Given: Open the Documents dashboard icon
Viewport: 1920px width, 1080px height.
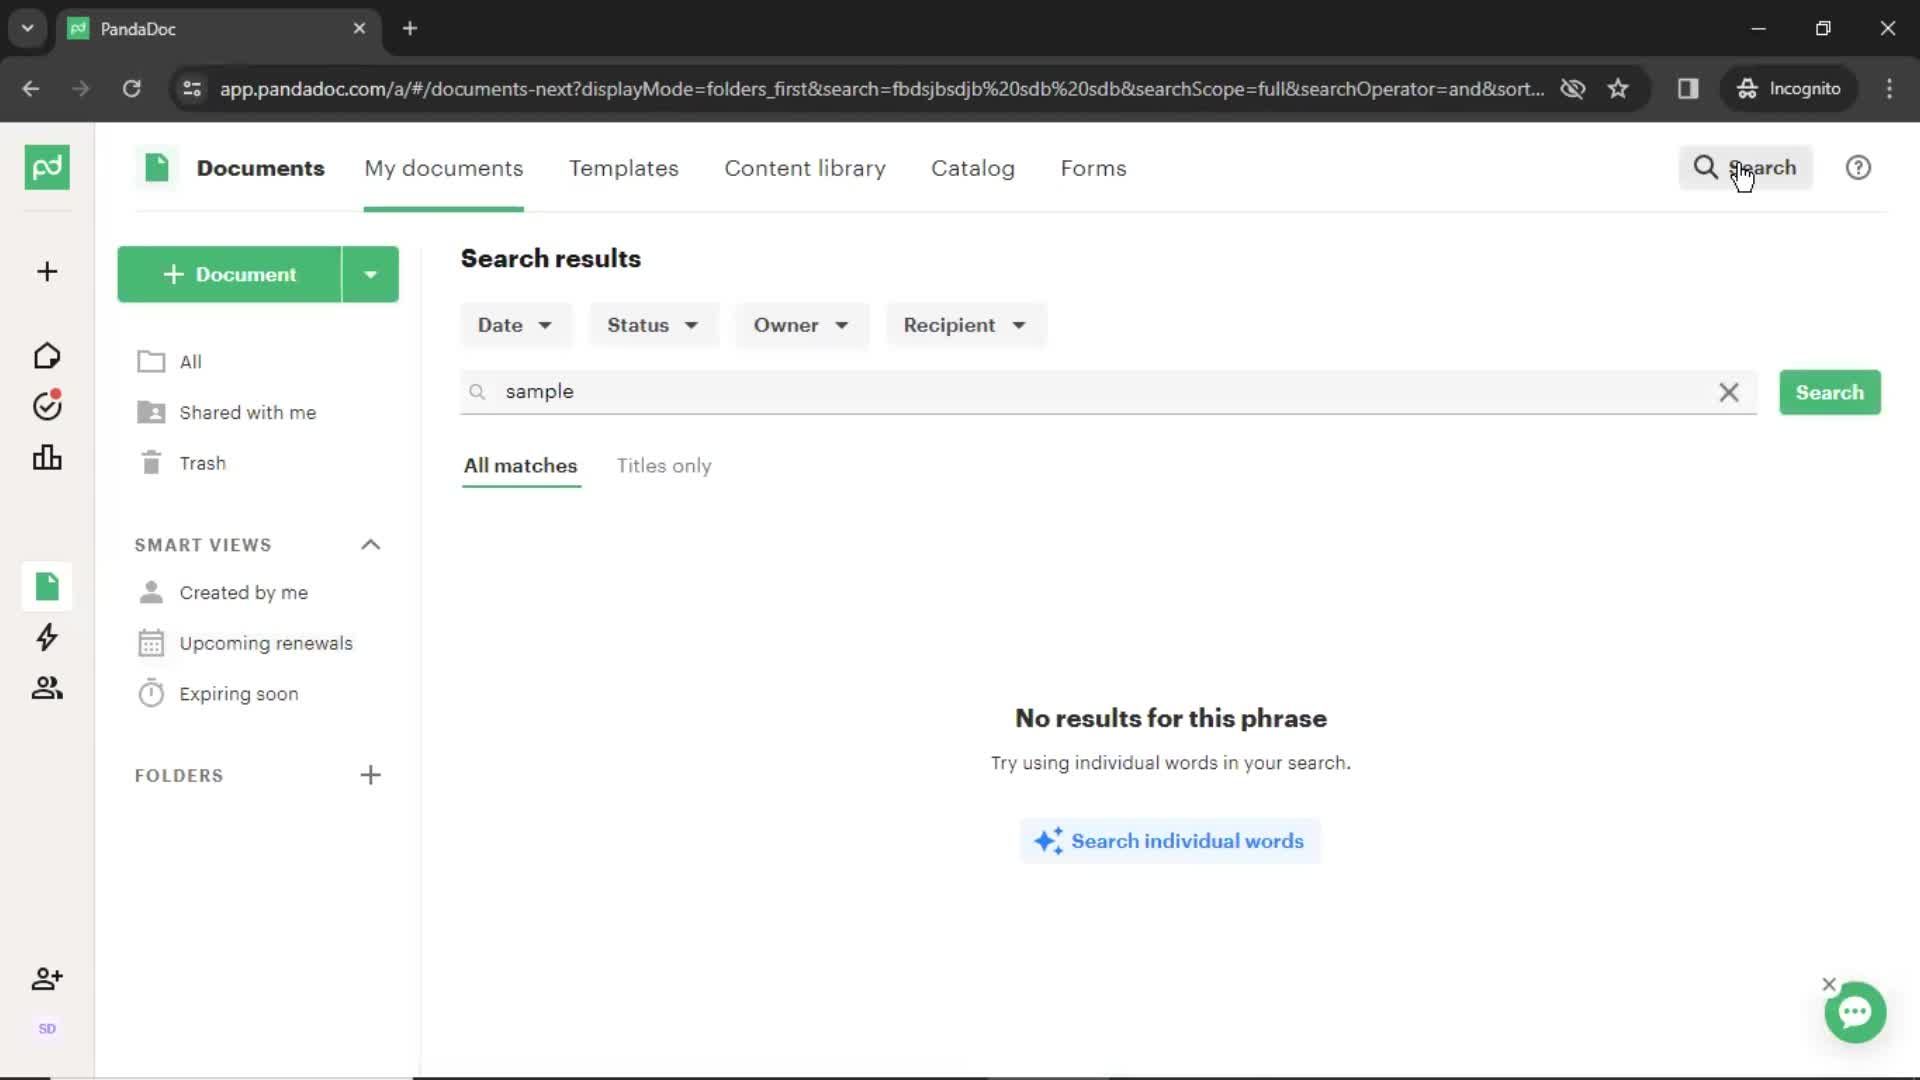Looking at the screenshot, I should coord(46,585).
